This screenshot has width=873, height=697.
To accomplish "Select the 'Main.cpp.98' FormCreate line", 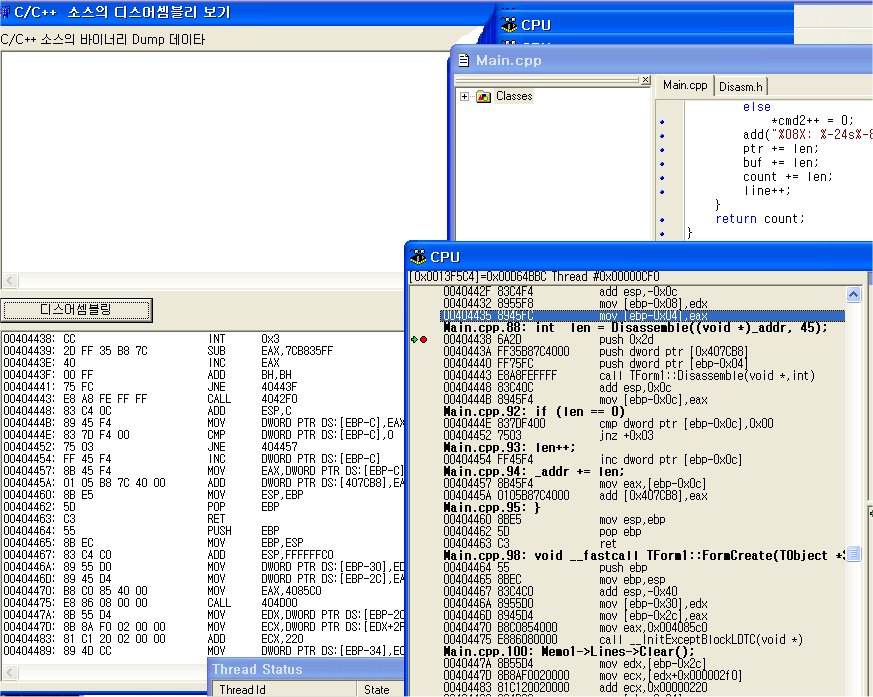I will [644, 556].
